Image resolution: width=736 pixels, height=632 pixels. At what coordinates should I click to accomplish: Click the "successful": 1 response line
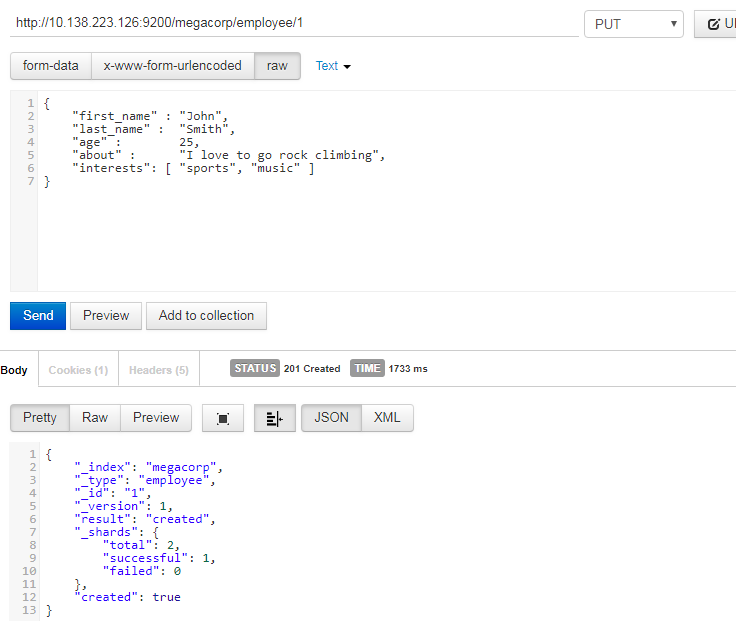159,558
